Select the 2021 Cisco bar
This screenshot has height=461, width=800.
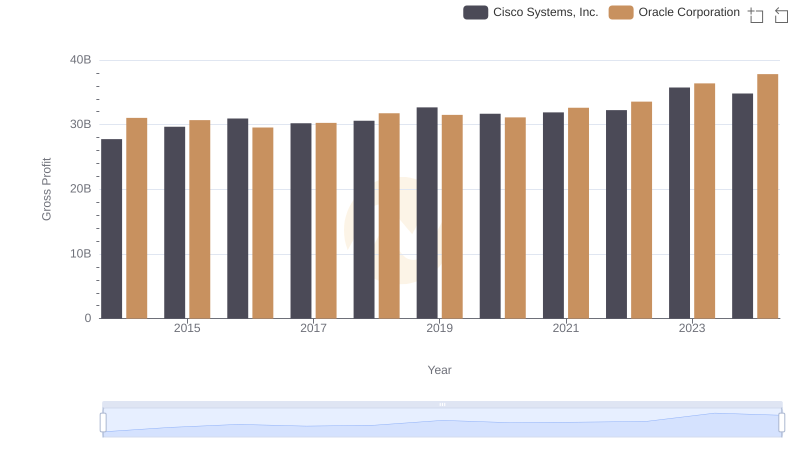tap(554, 216)
